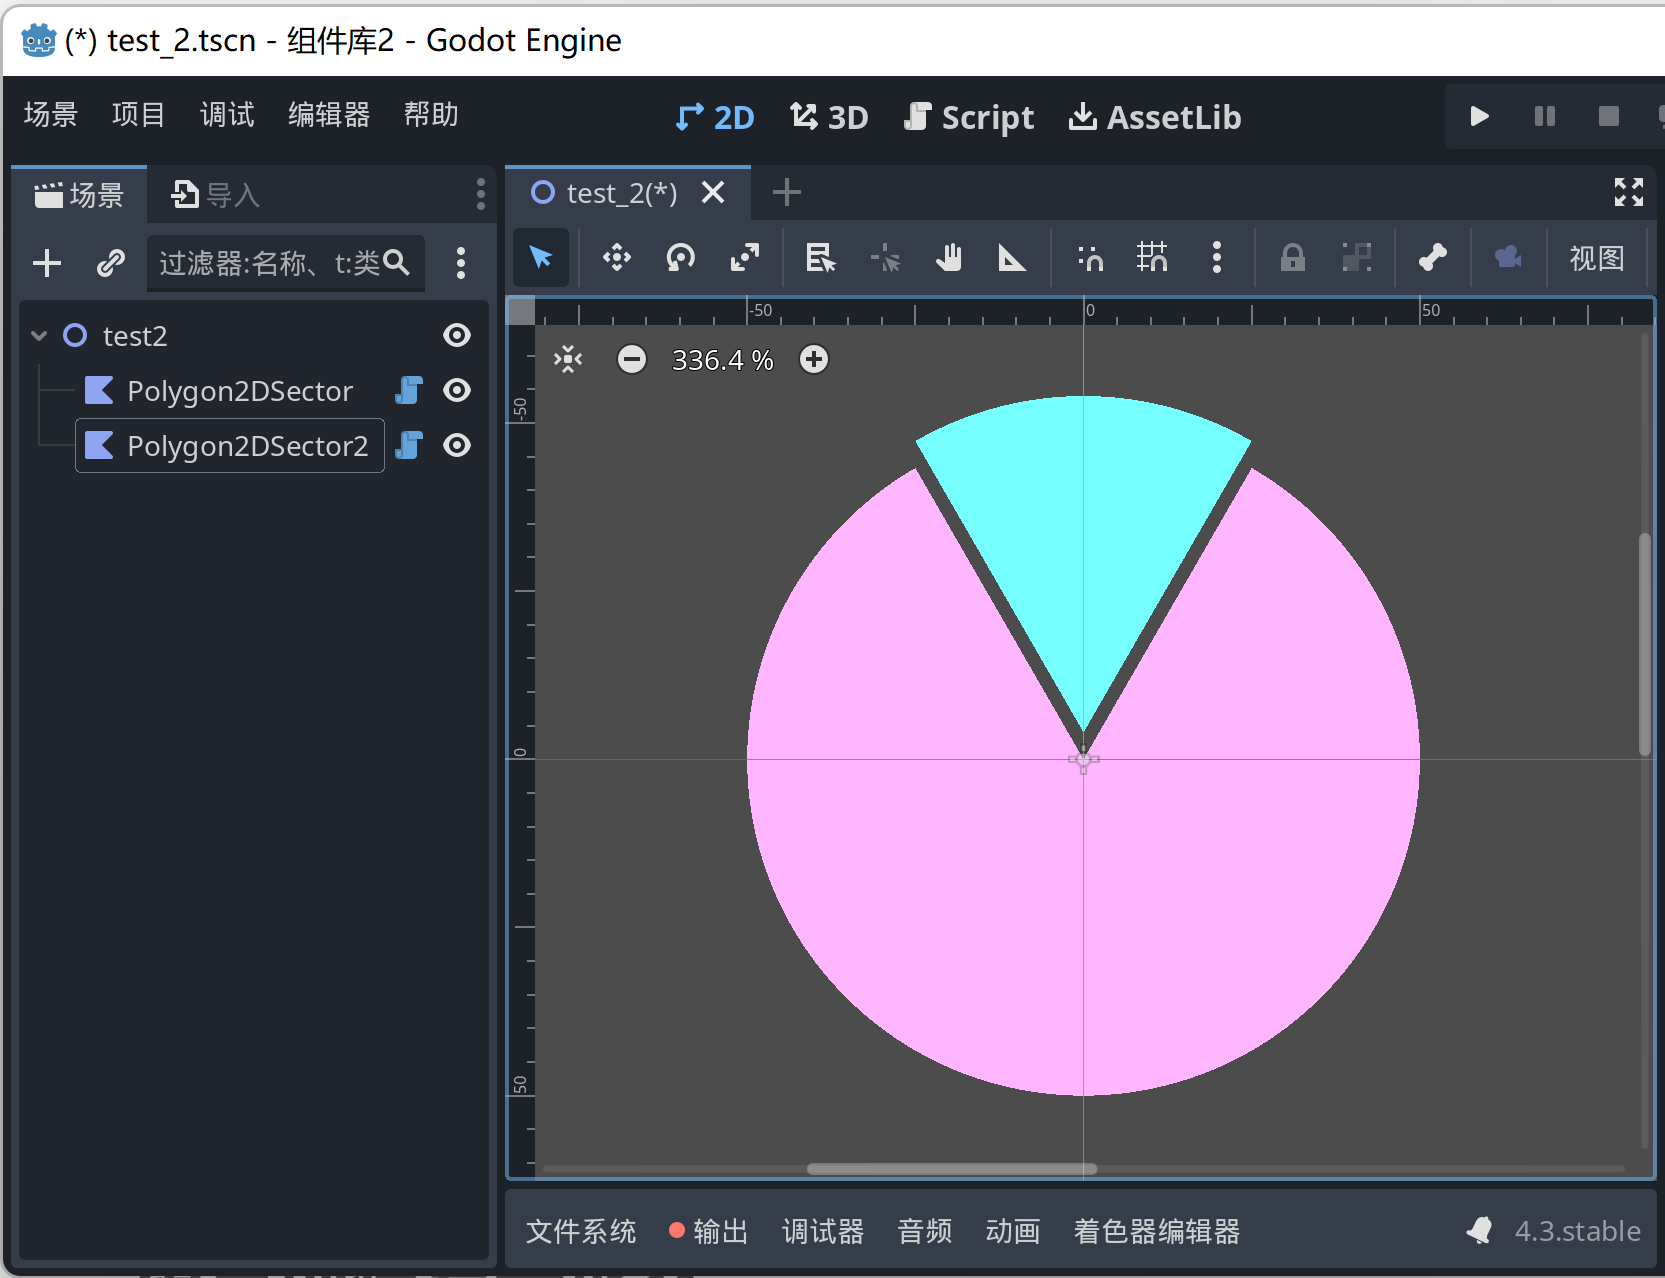The width and height of the screenshot is (1665, 1278).
Task: Instantiate child scene link icon
Action: (x=110, y=263)
